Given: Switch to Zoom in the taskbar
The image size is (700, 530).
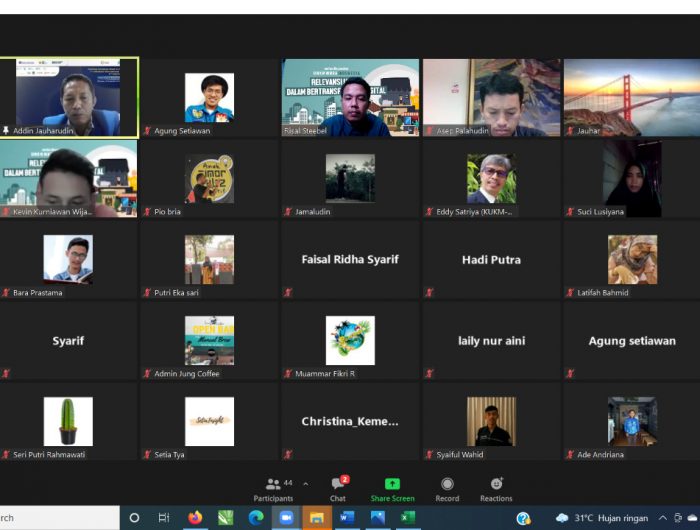Looking at the screenshot, I should (x=286, y=517).
